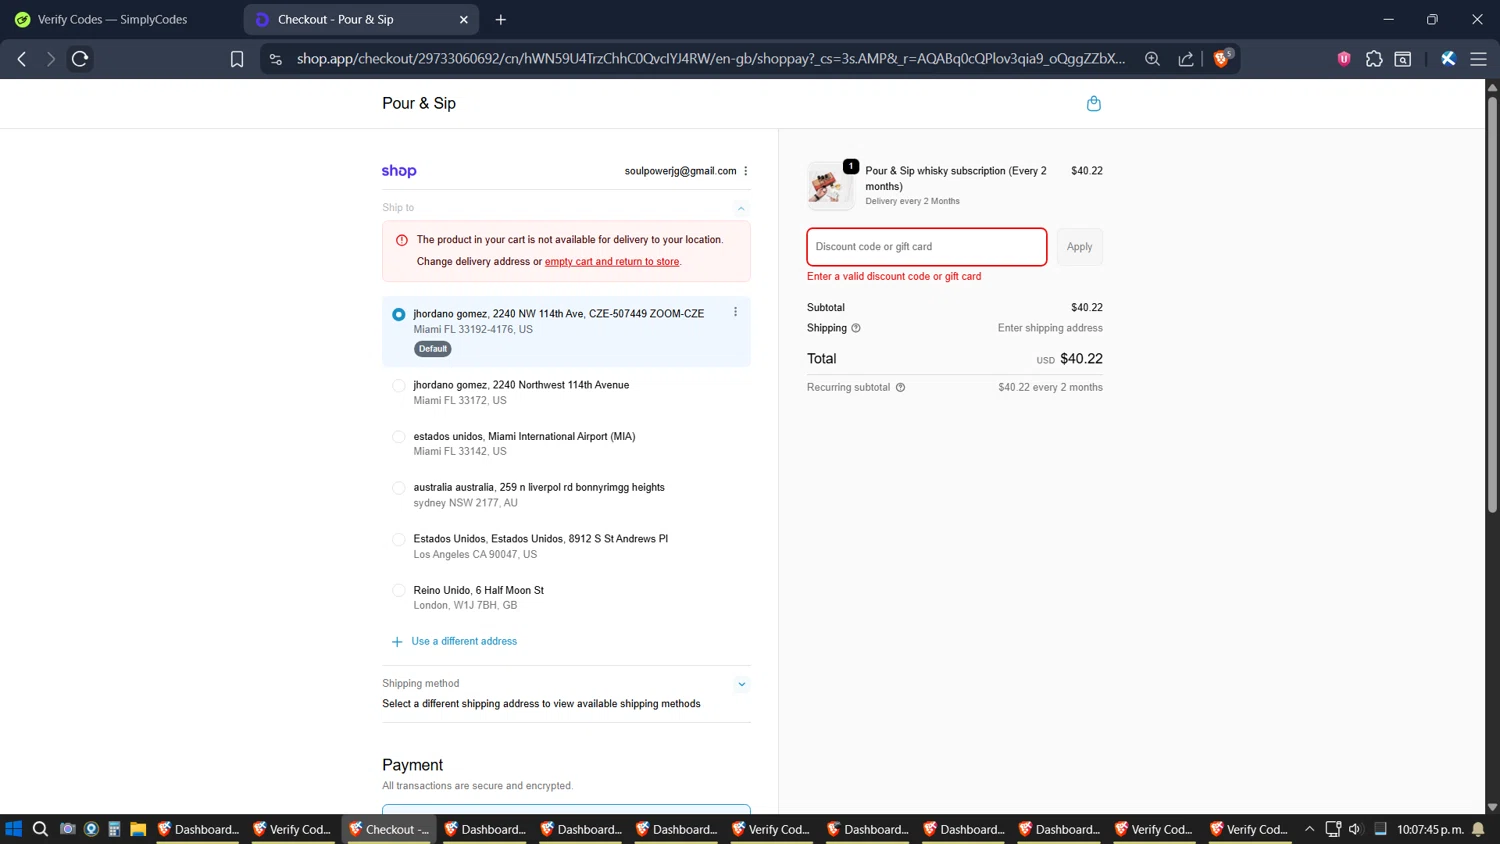Collapse the Ship to section
Screen dimensions: 1500x844
[x=741, y=208]
